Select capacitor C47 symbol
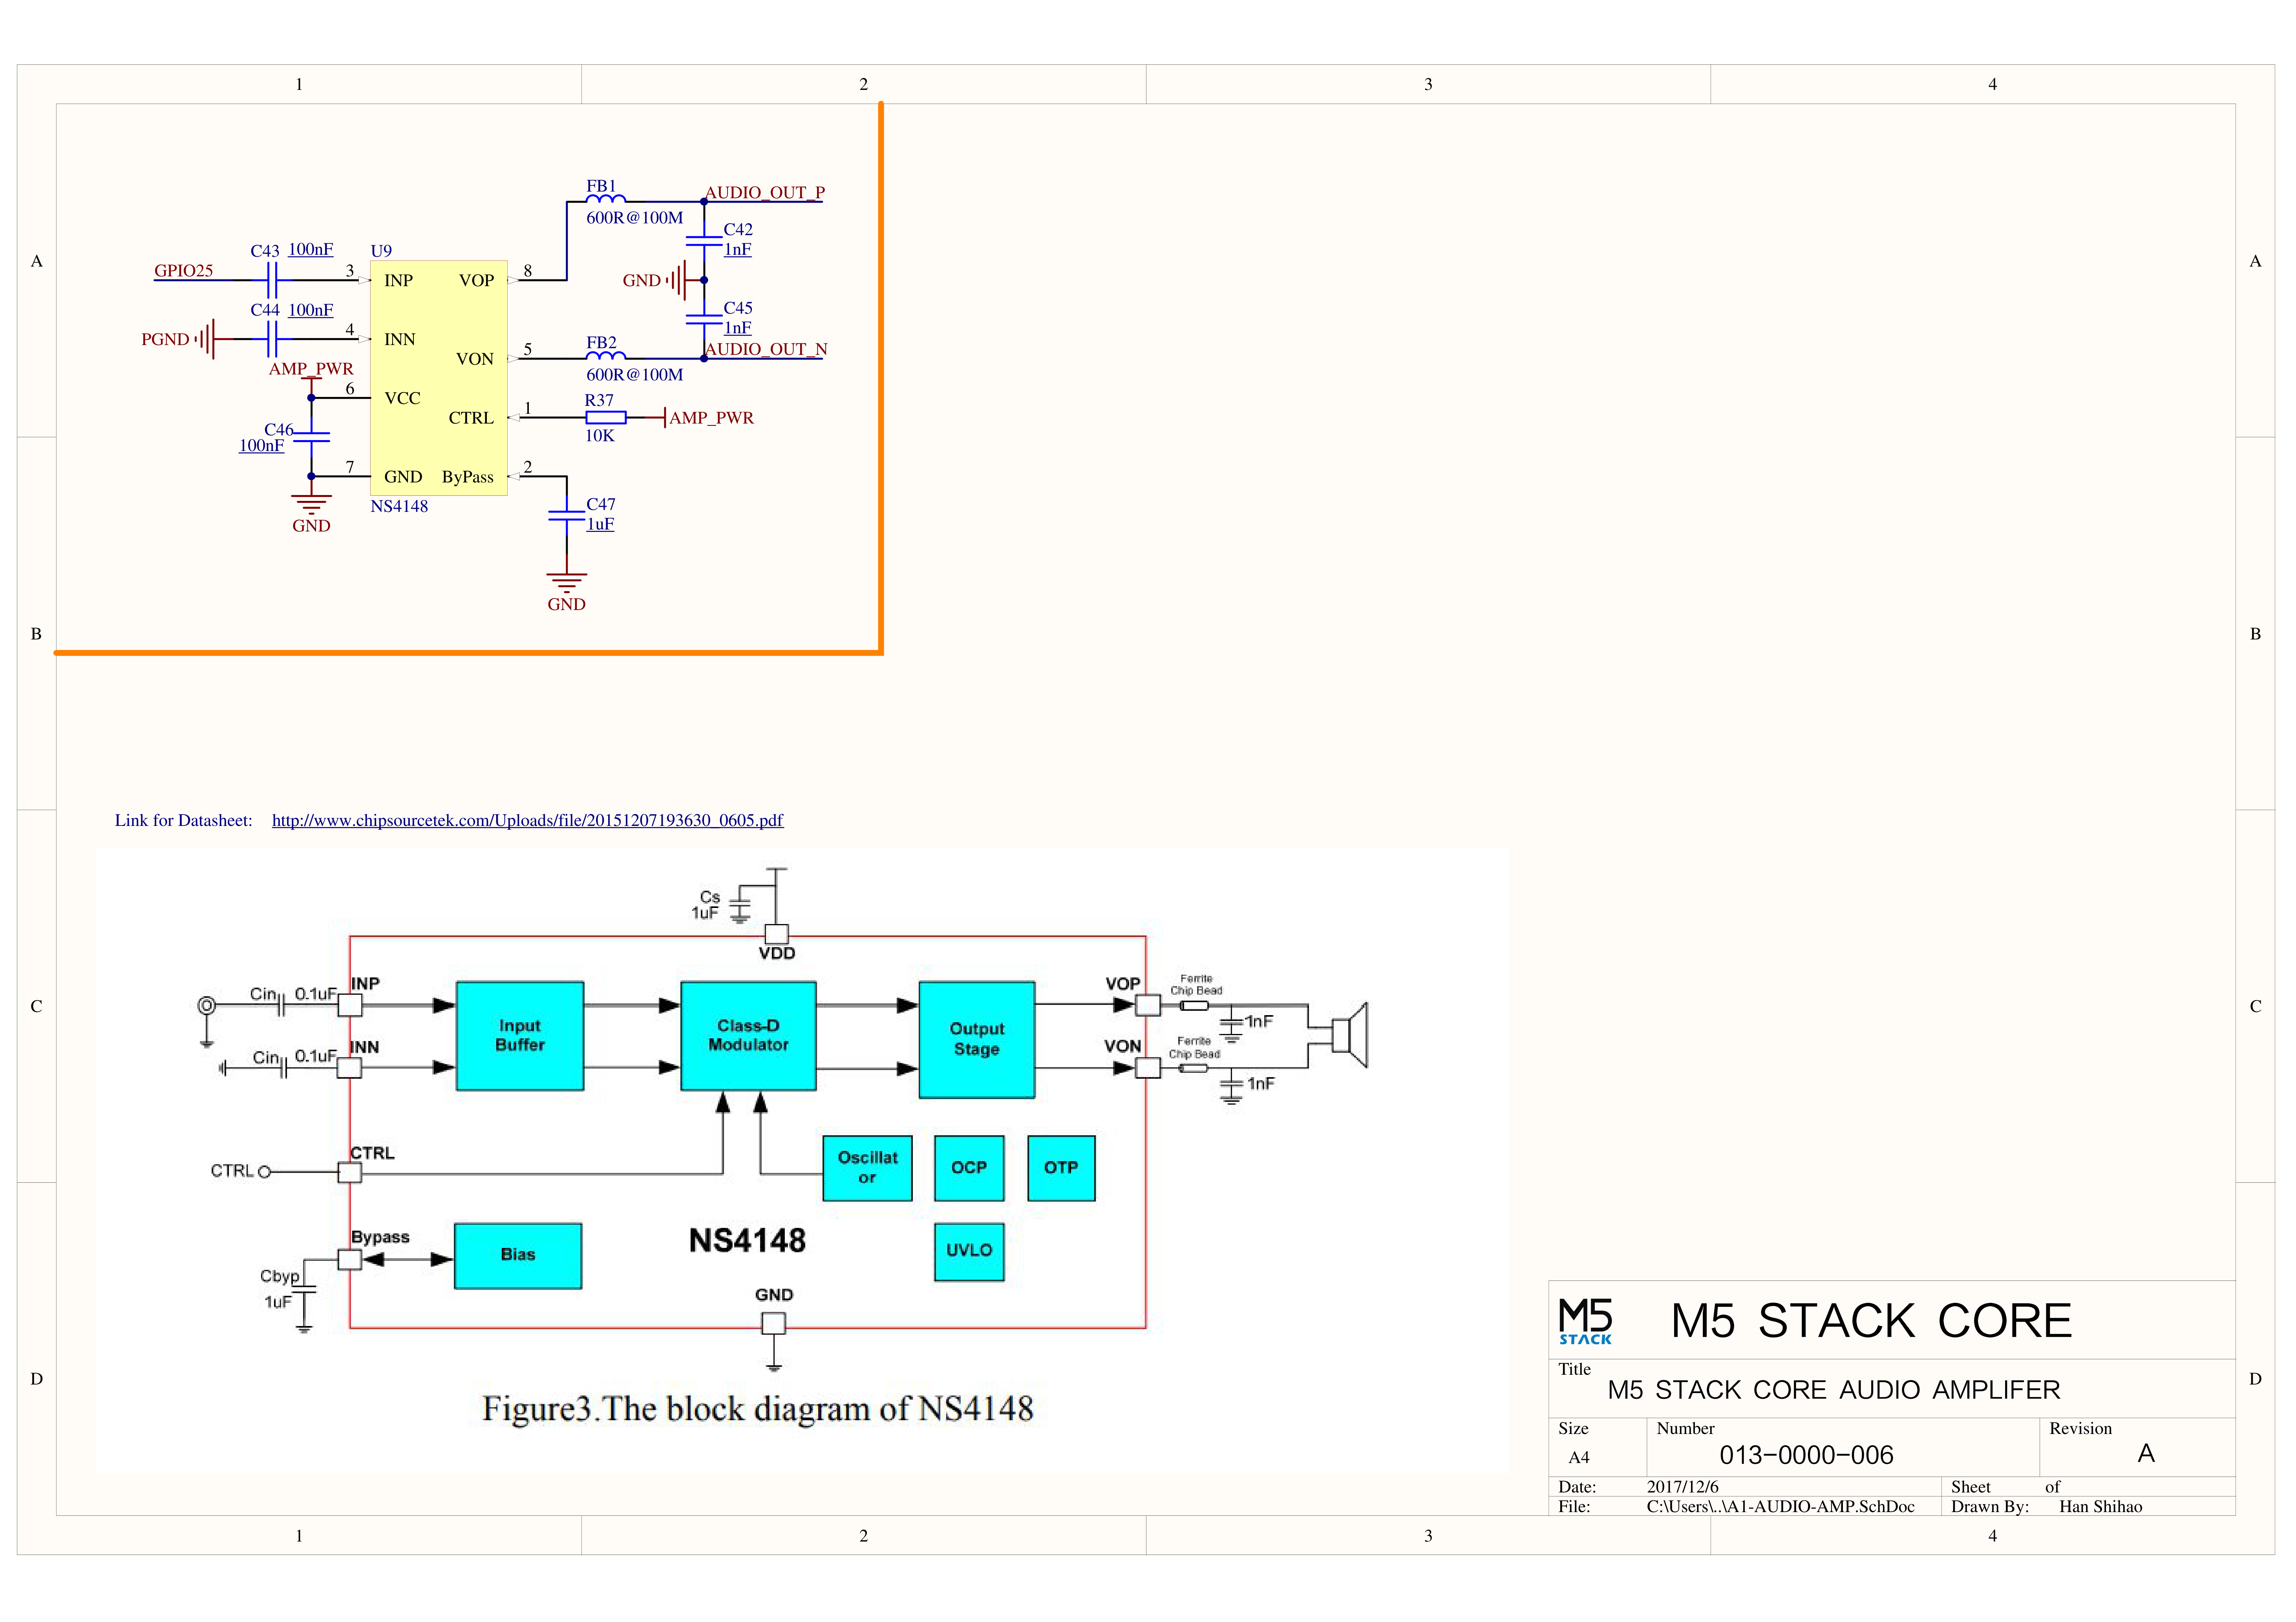This screenshot has width=2296, height=1622. 566,515
